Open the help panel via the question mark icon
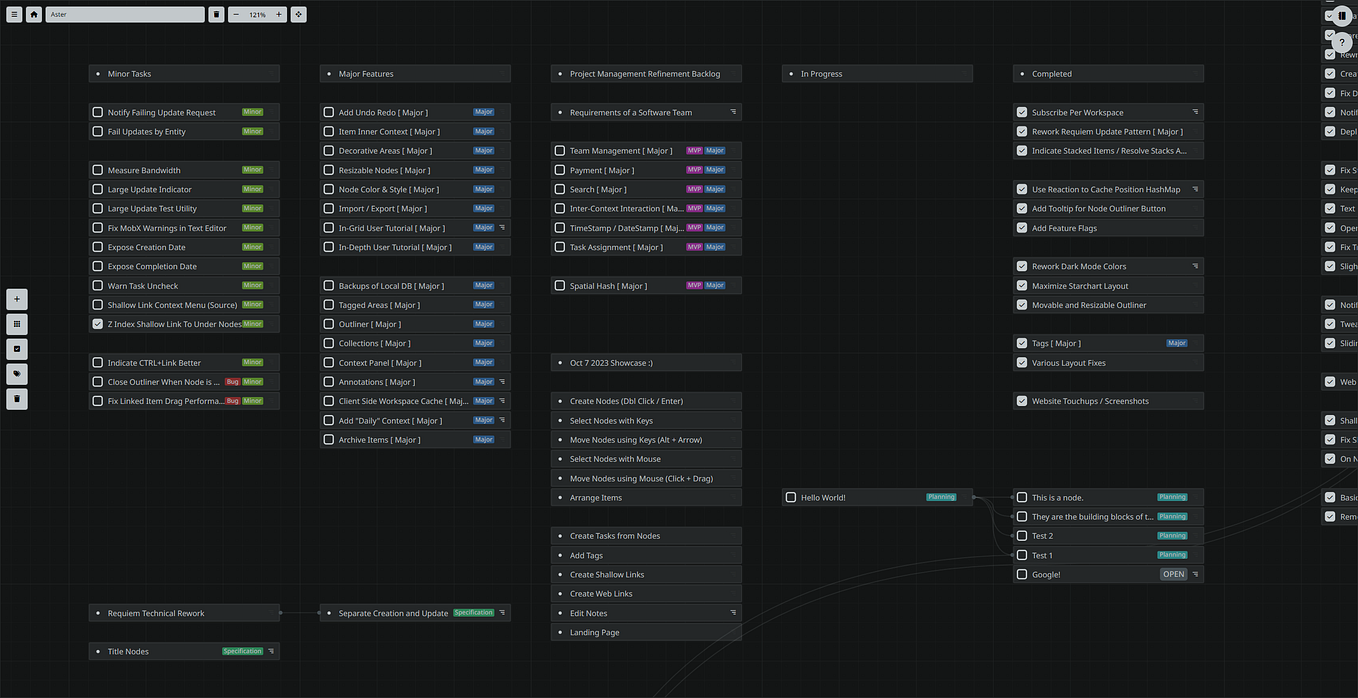The width and height of the screenshot is (1358, 698). (x=1342, y=42)
